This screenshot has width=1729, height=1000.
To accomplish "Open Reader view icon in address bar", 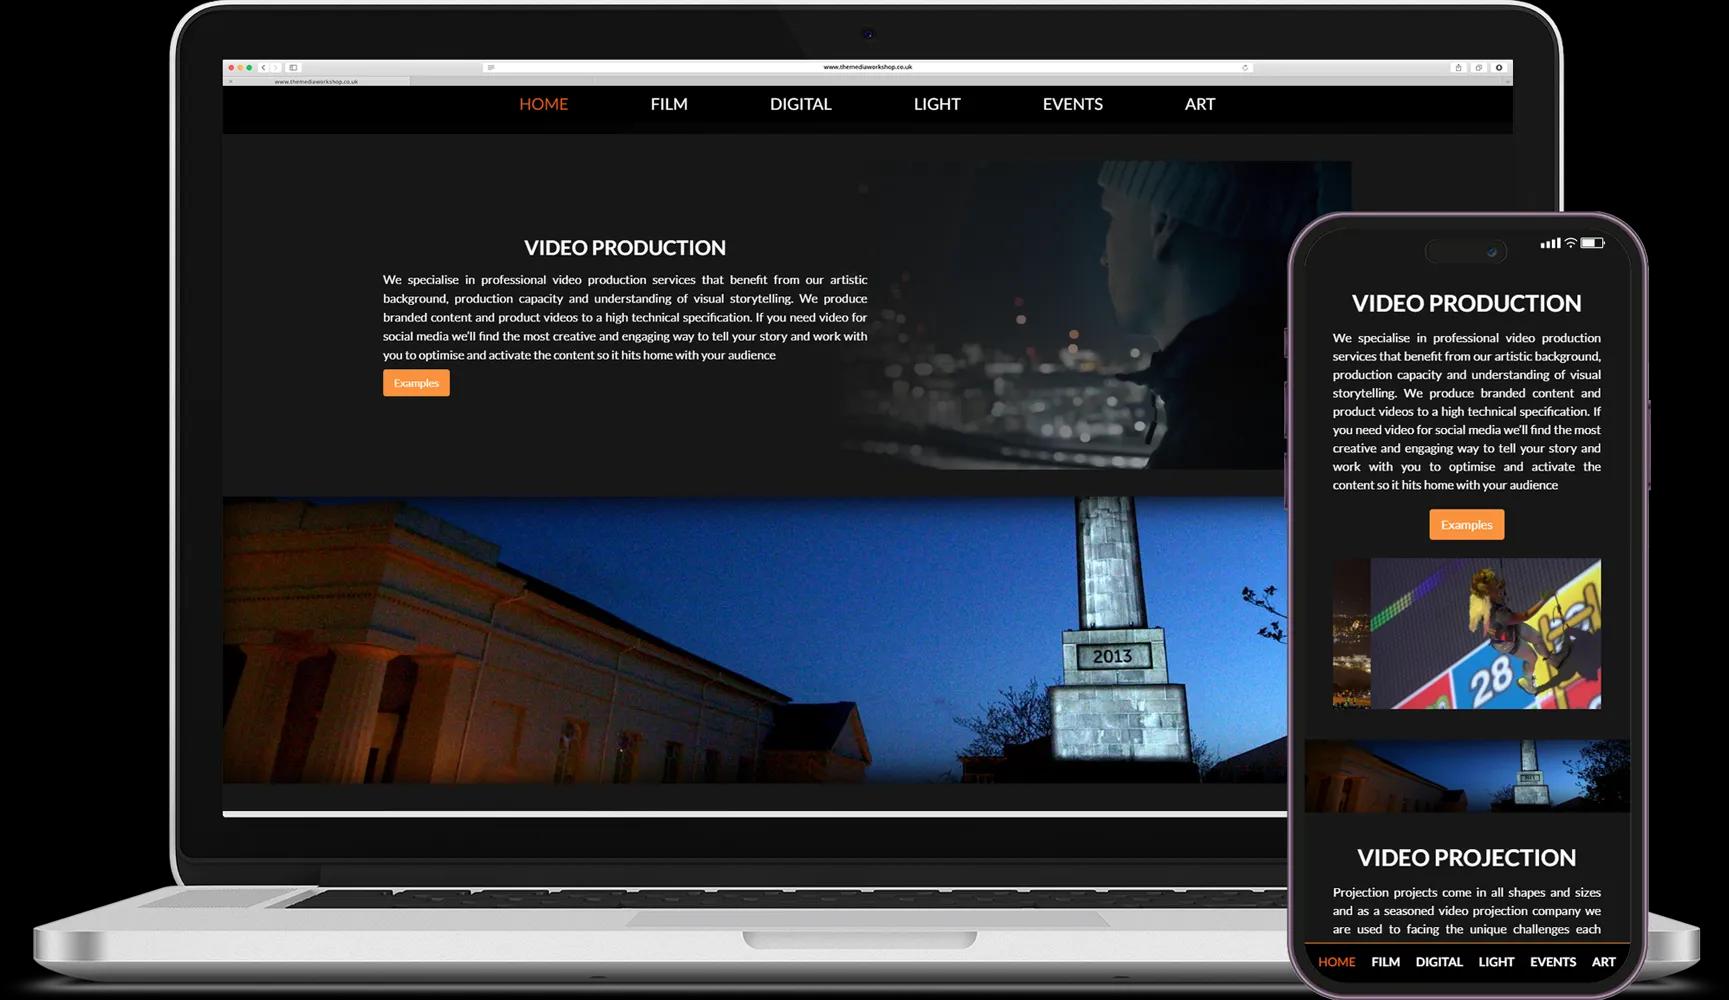I will [490, 68].
